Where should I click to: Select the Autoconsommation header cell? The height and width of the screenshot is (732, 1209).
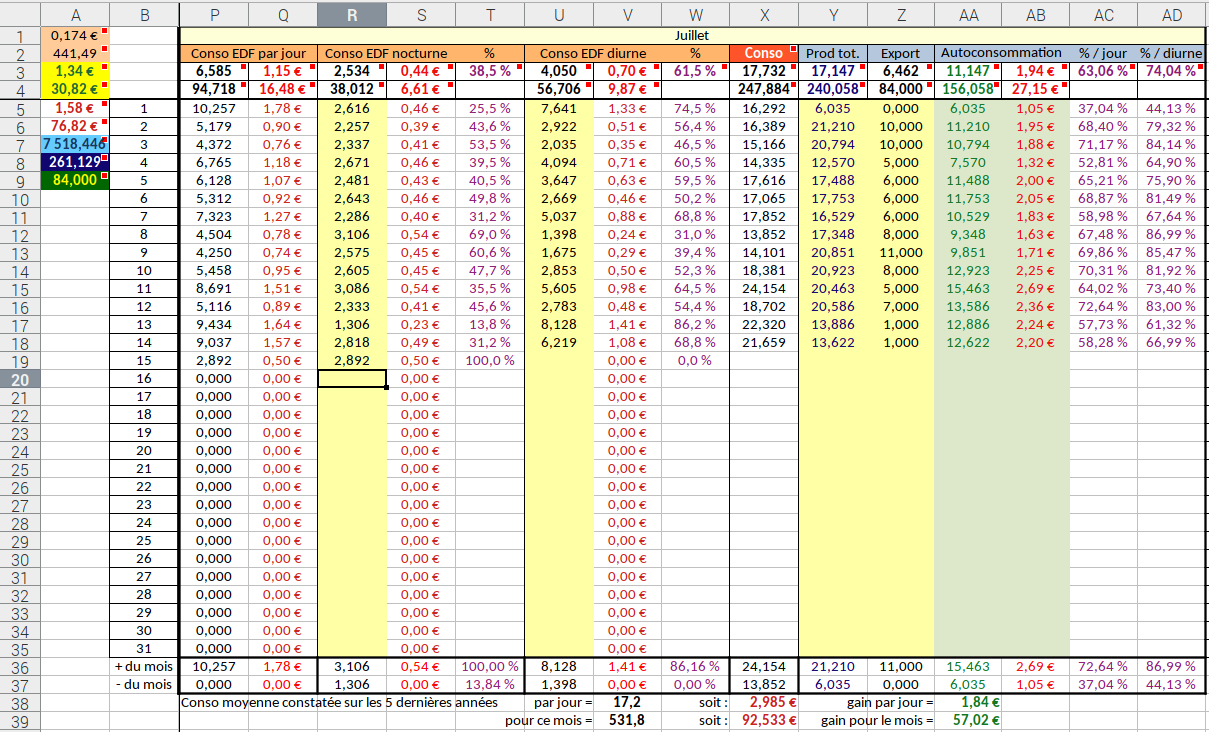click(1000, 53)
